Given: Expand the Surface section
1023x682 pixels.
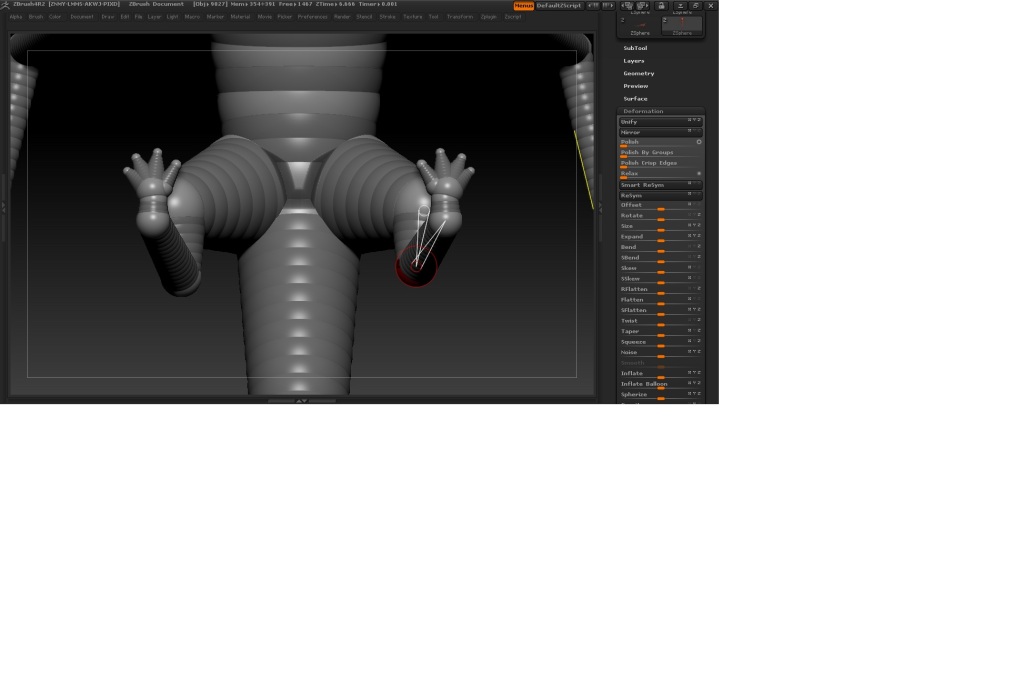Looking at the screenshot, I should tap(635, 99).
